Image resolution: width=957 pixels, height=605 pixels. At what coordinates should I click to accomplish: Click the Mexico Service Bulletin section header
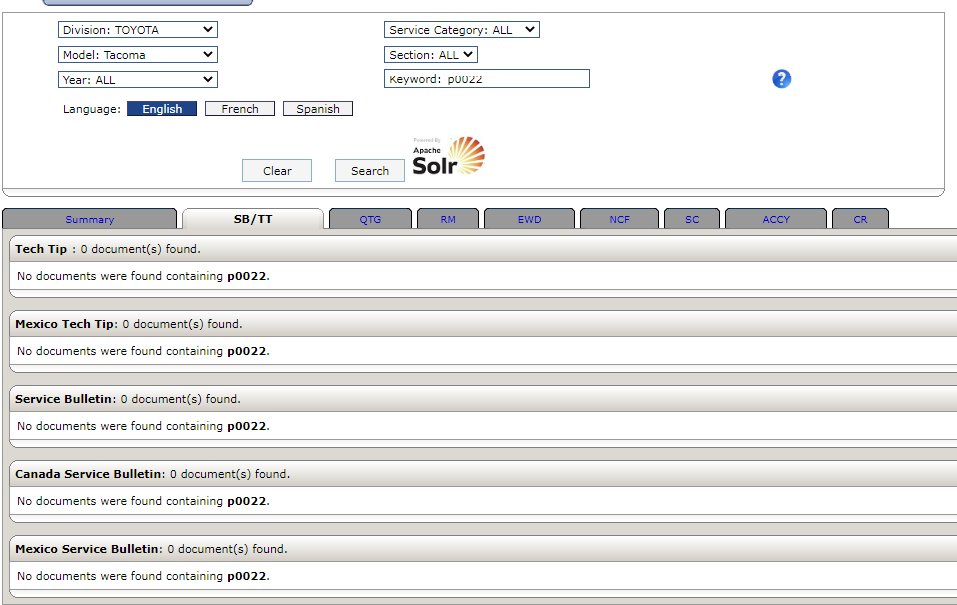(x=483, y=549)
